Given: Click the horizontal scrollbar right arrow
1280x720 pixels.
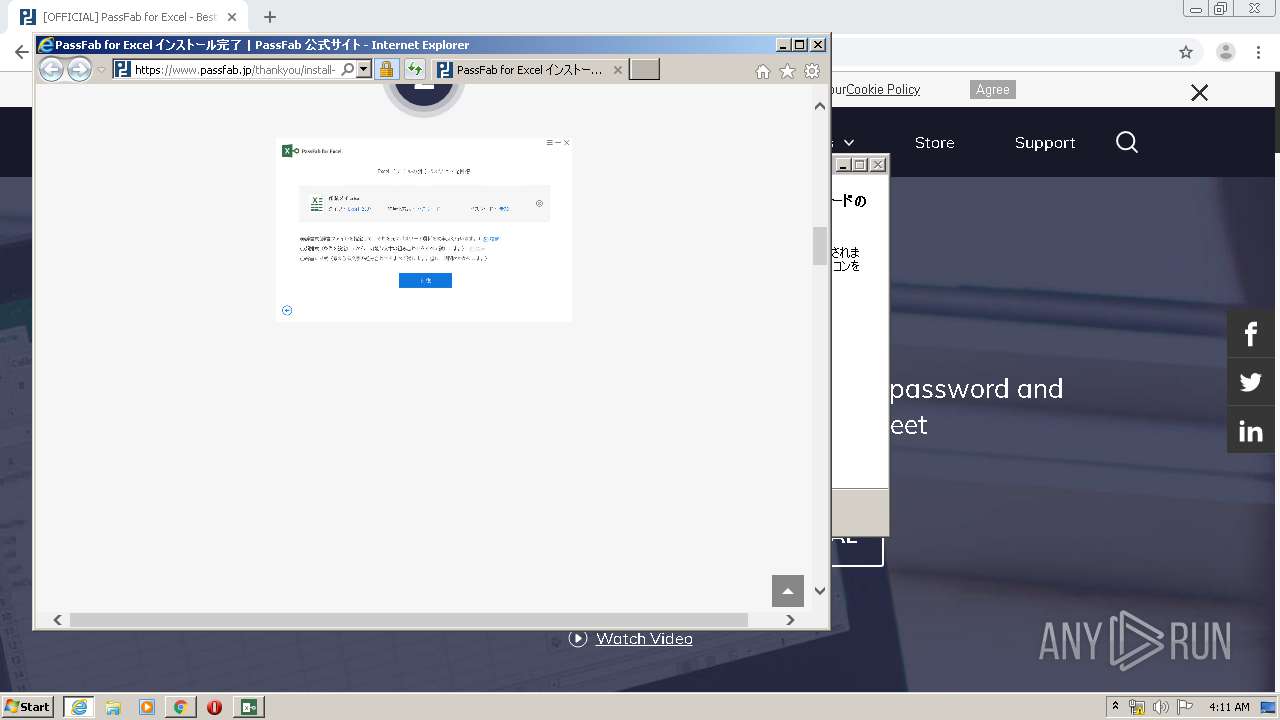Looking at the screenshot, I should (790, 620).
